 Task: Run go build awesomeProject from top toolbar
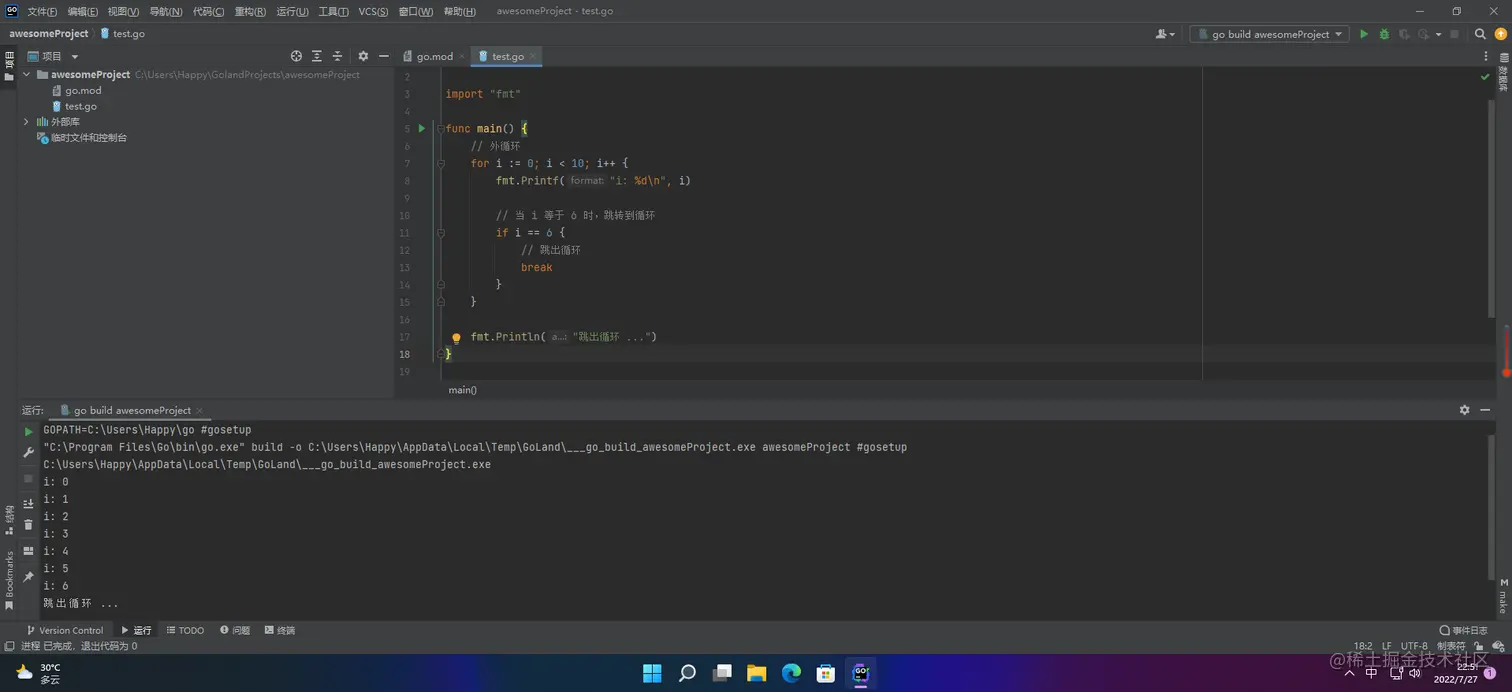point(1363,34)
